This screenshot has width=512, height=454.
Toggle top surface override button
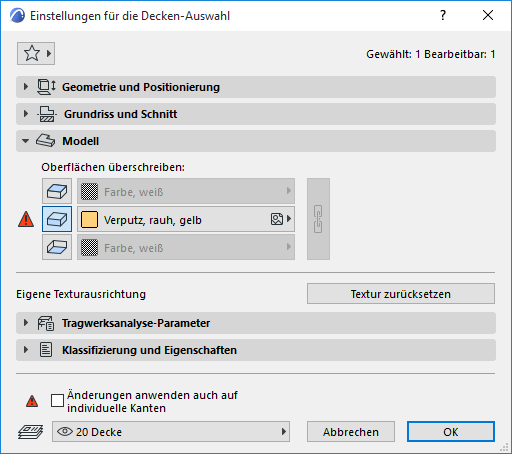57,191
